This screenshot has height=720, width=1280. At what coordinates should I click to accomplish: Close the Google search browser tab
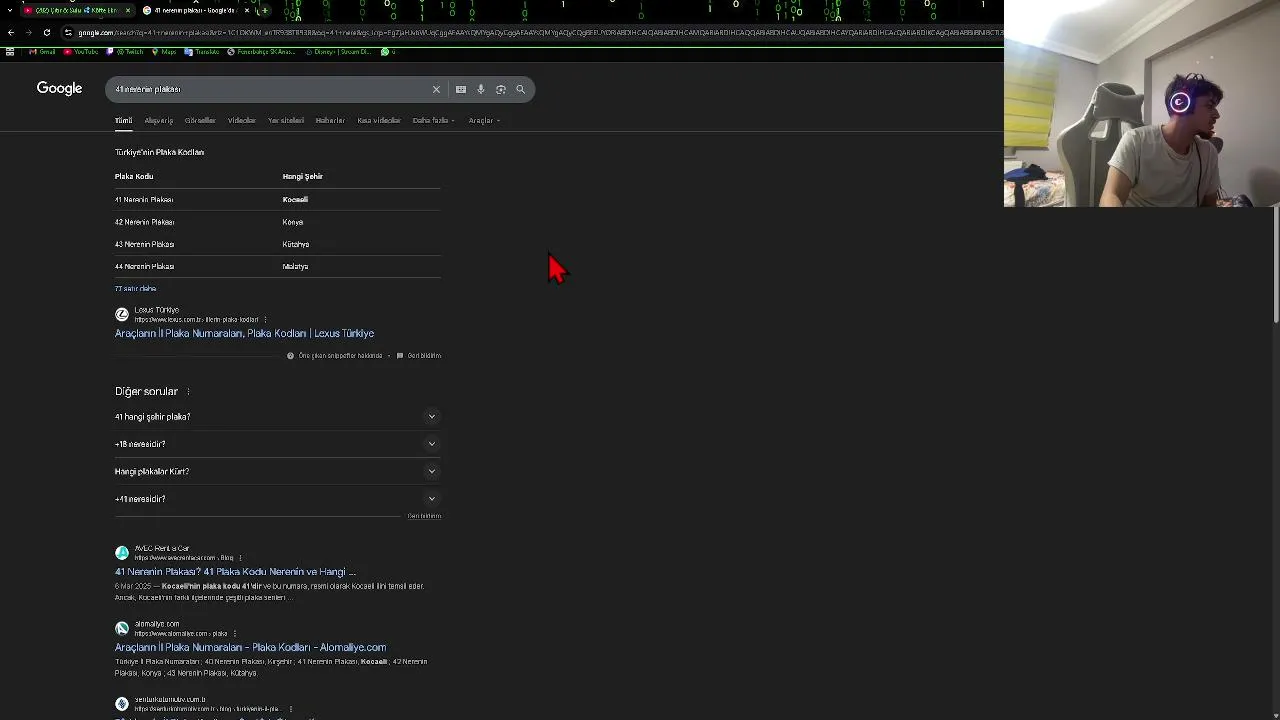pos(247,10)
